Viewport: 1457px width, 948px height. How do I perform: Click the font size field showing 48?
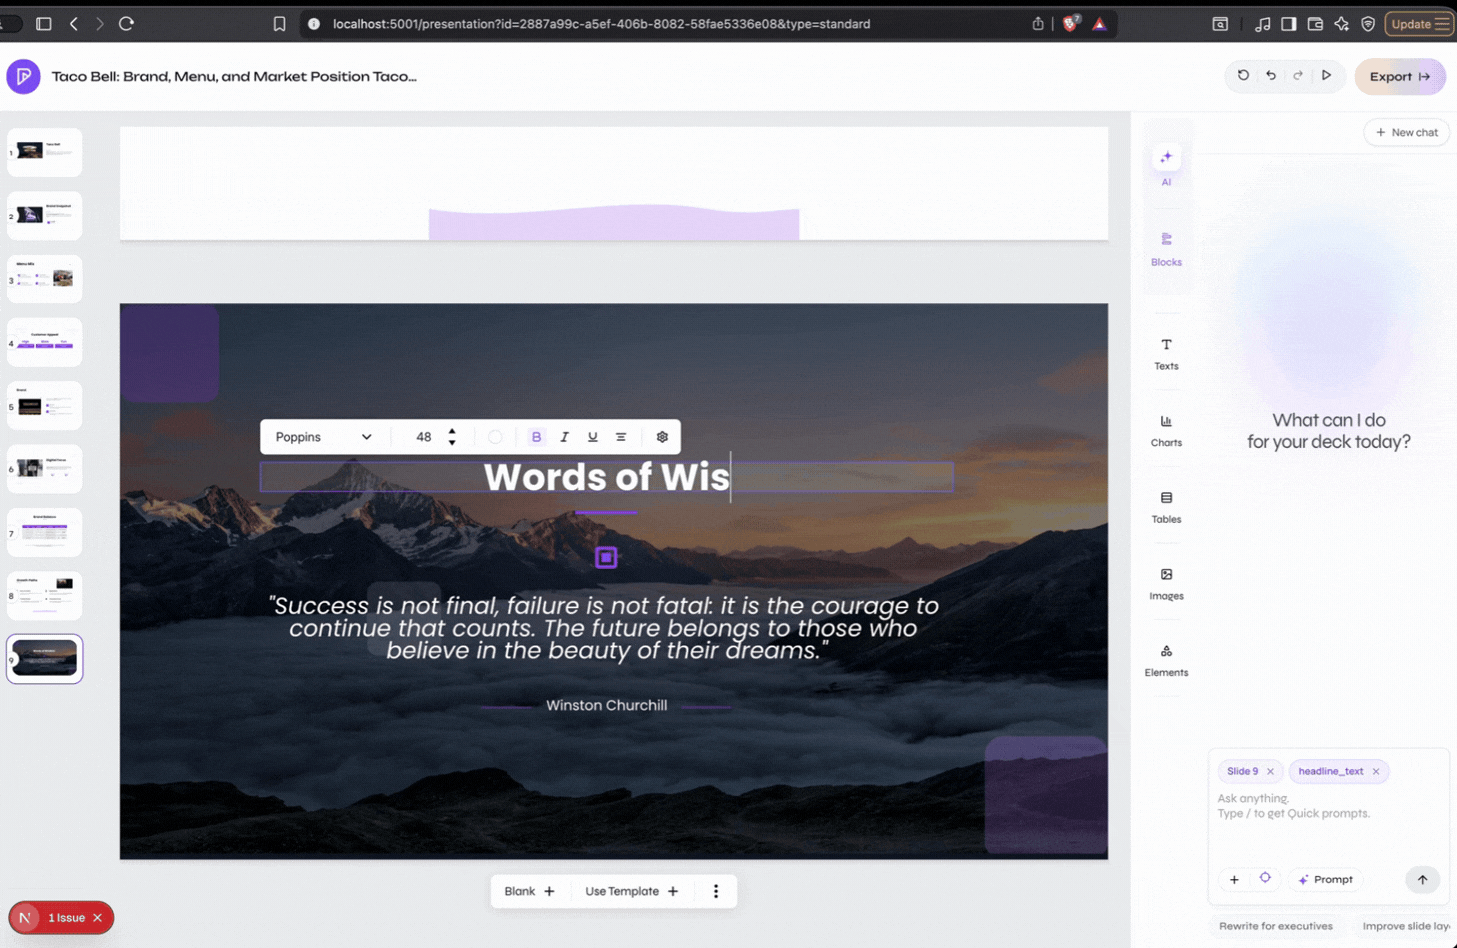pyautogui.click(x=424, y=437)
